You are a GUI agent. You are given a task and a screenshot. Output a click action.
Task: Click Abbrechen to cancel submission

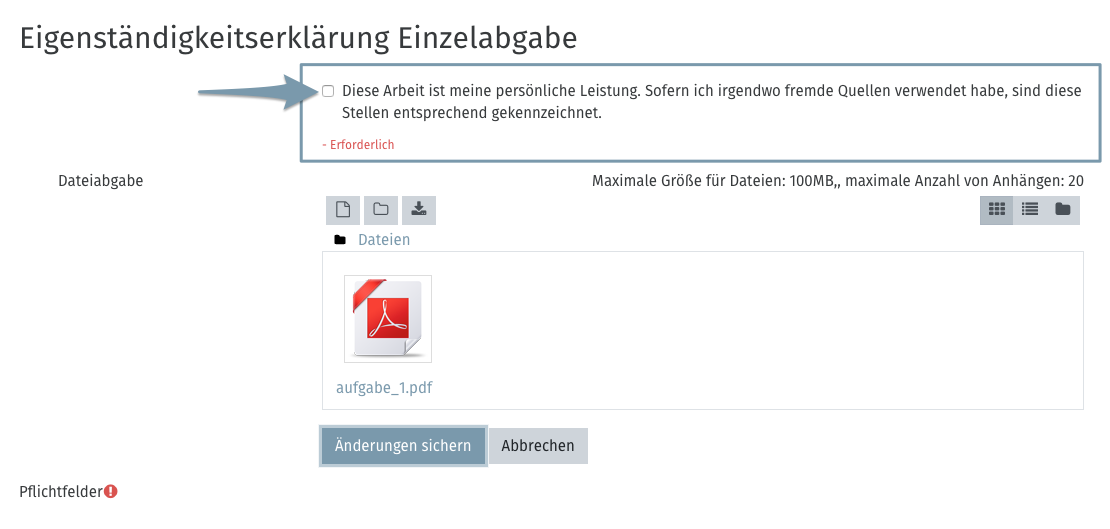coord(538,446)
